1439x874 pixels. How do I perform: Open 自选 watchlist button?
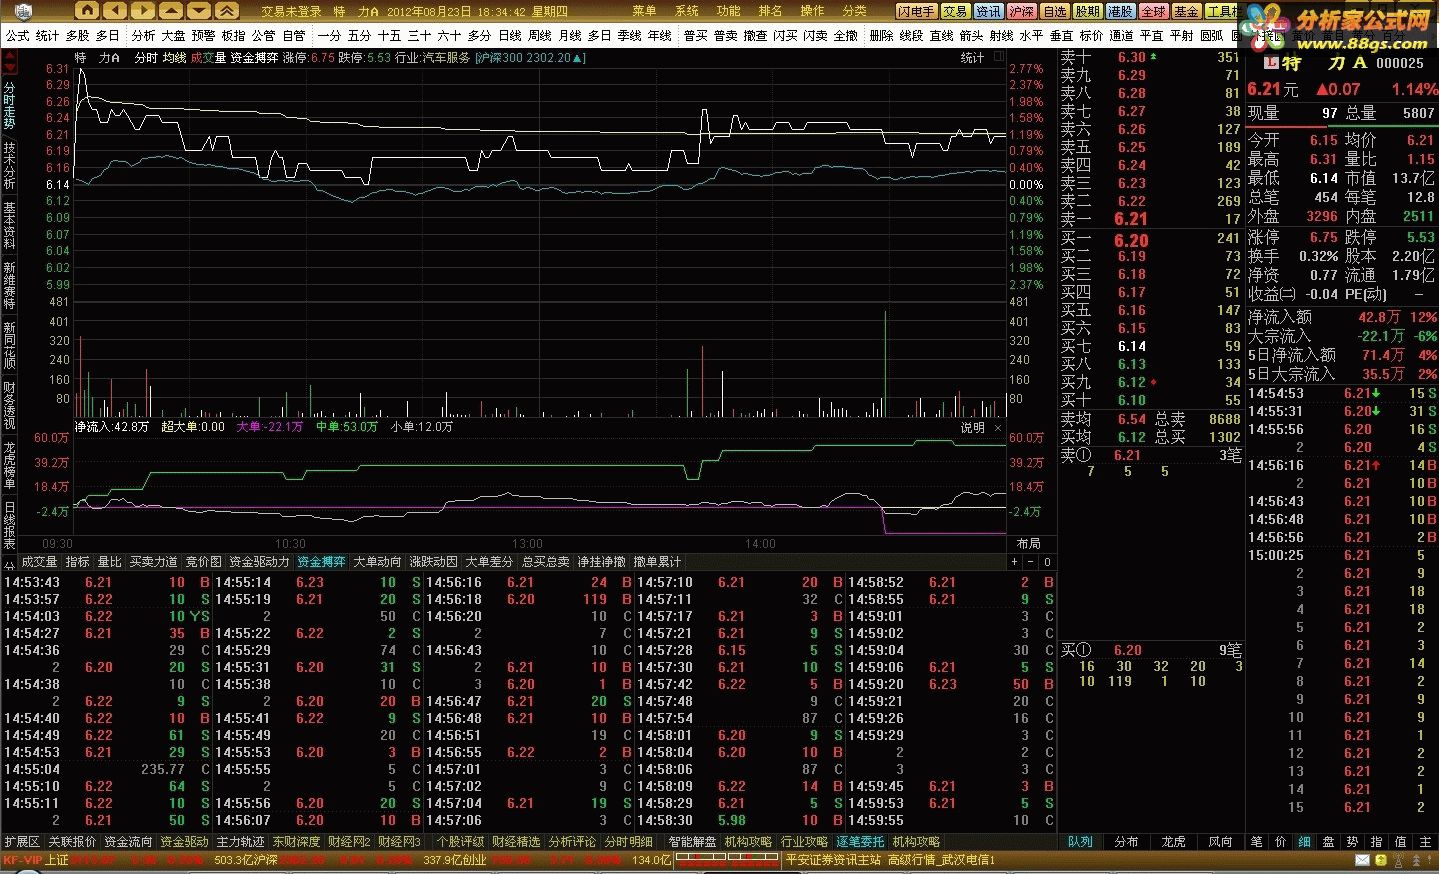point(1054,11)
